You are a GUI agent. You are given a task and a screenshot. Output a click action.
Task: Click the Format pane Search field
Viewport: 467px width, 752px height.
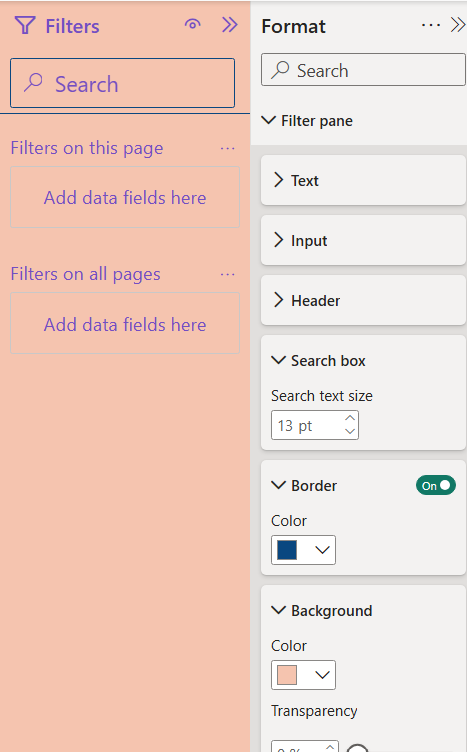tap(363, 70)
